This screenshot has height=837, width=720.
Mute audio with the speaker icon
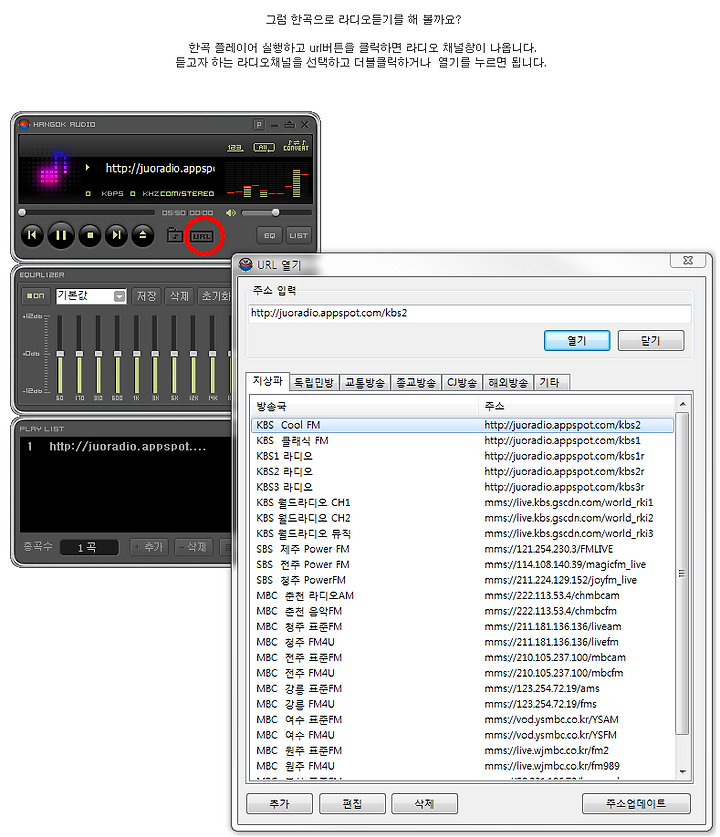(231, 213)
